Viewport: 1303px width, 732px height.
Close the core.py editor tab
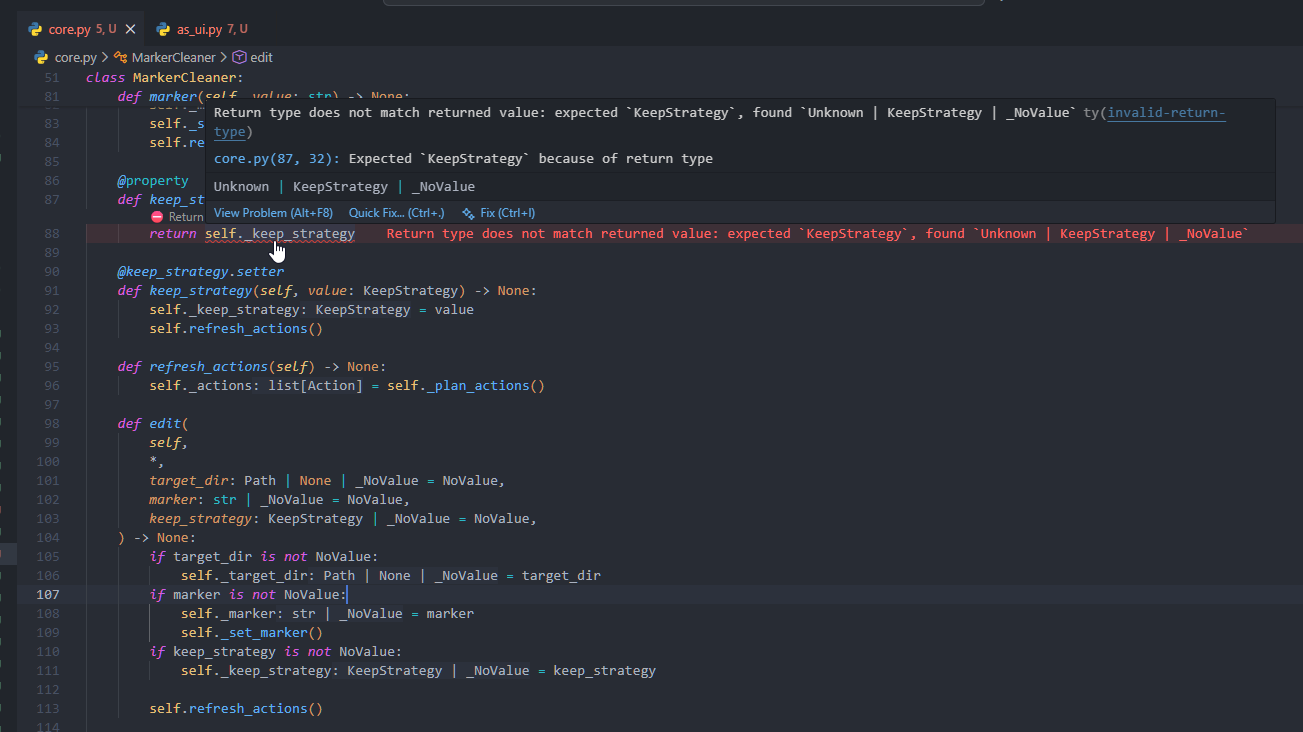click(x=130, y=29)
